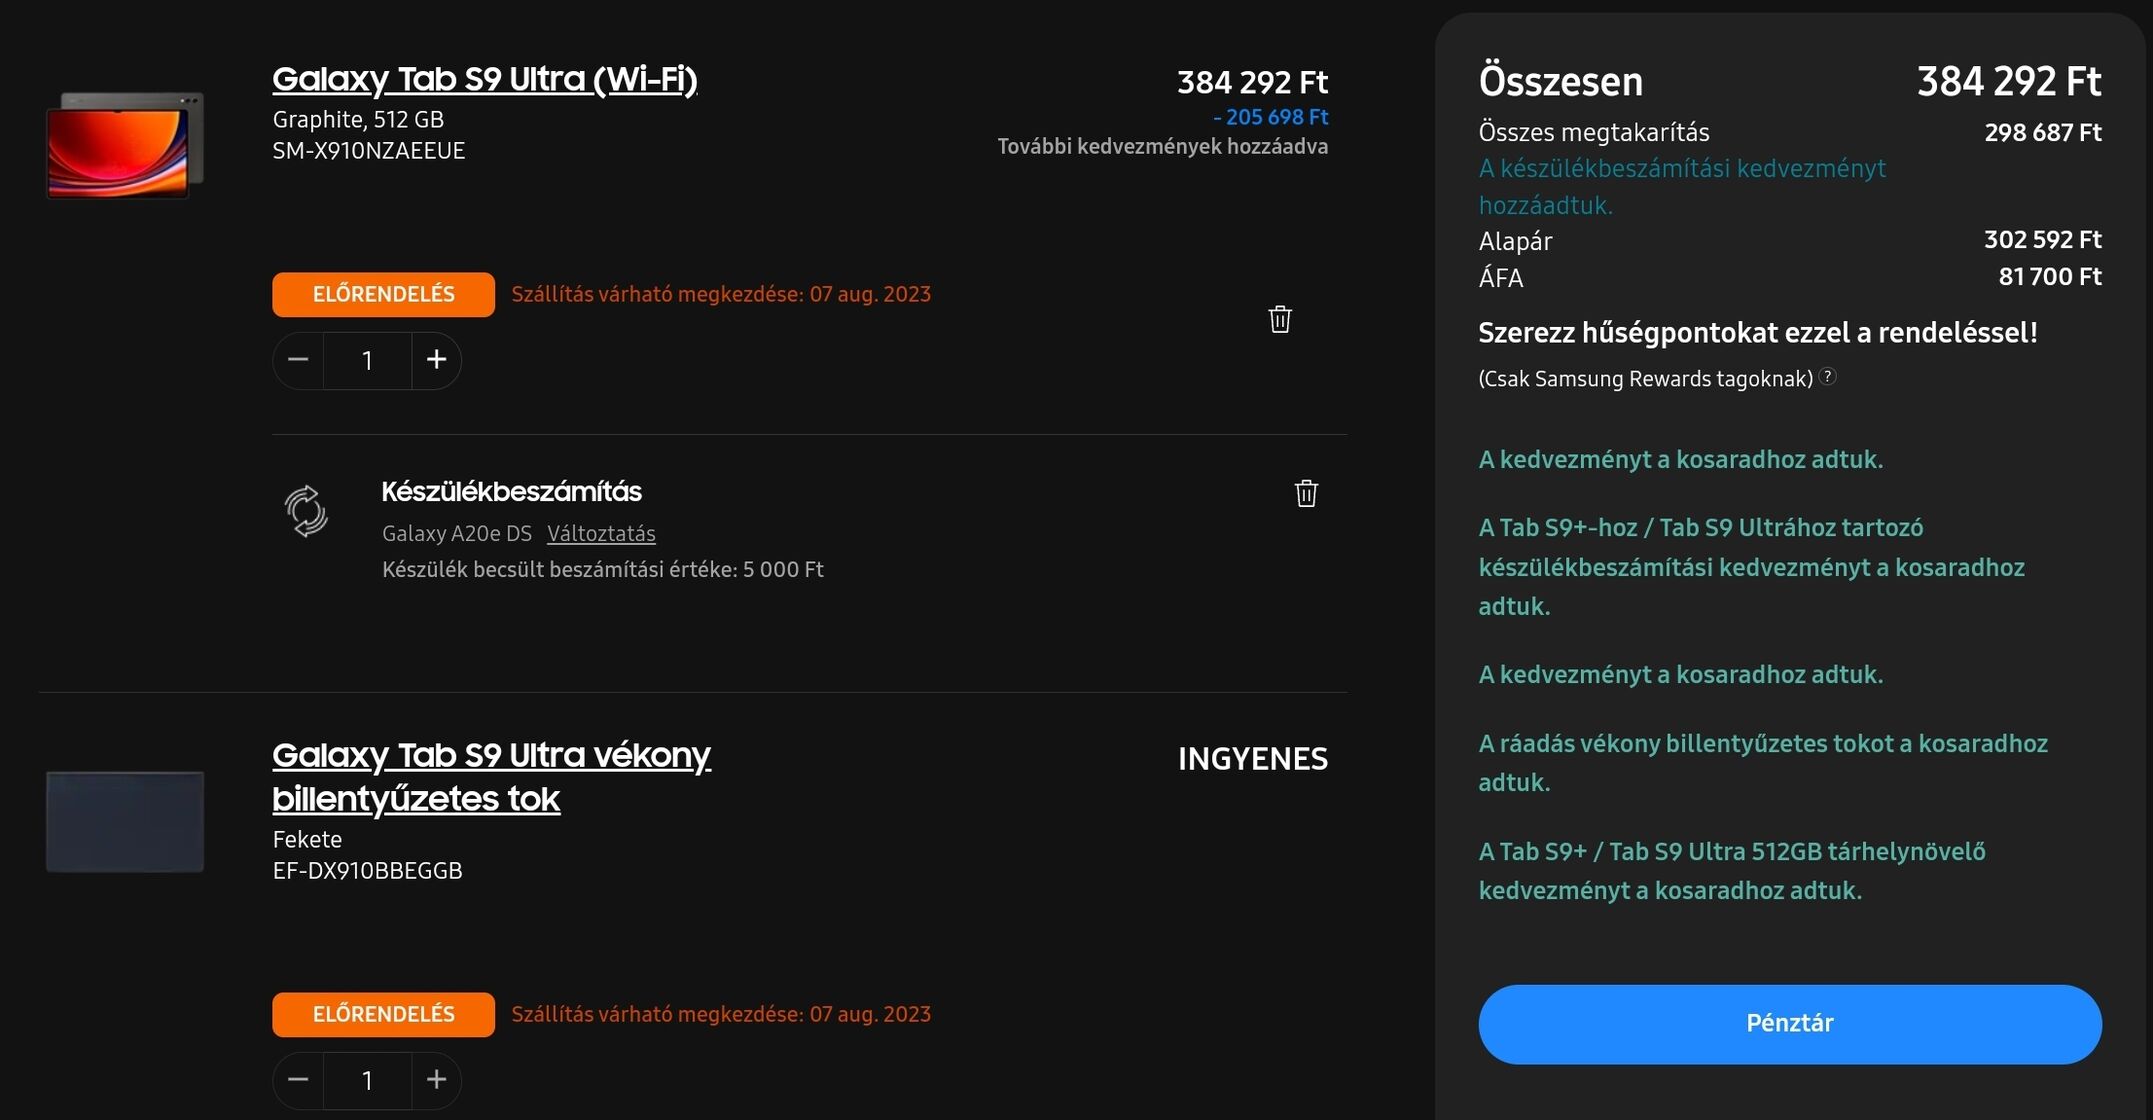Click the ráadás vékony billentyűzetes tok message
The width and height of the screenshot is (2153, 1120).
pyautogui.click(x=1763, y=763)
